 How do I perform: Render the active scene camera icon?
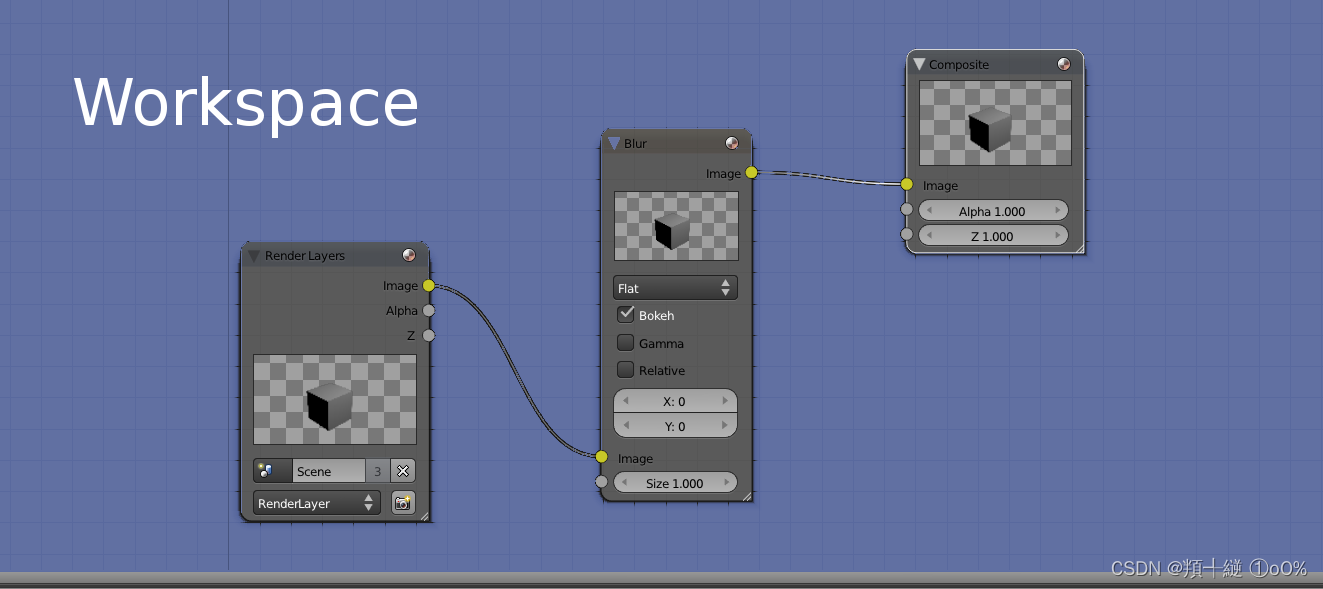pyautogui.click(x=403, y=503)
